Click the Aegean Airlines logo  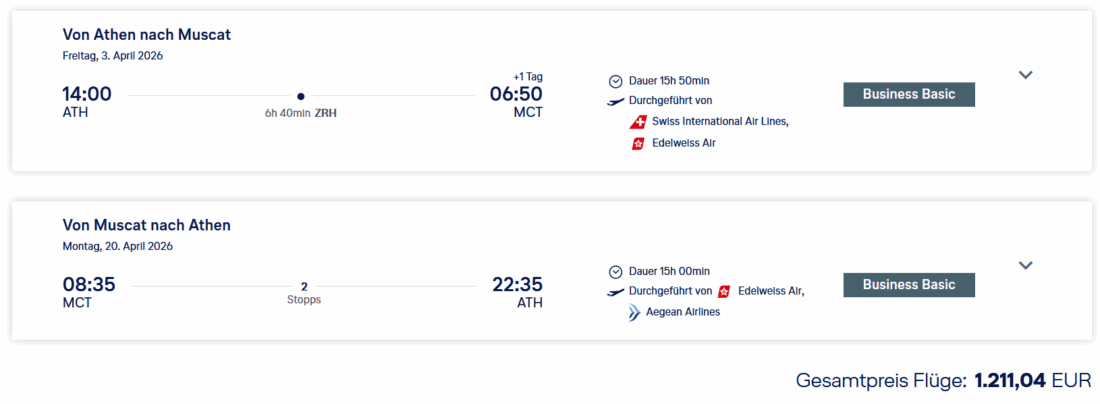click(634, 312)
